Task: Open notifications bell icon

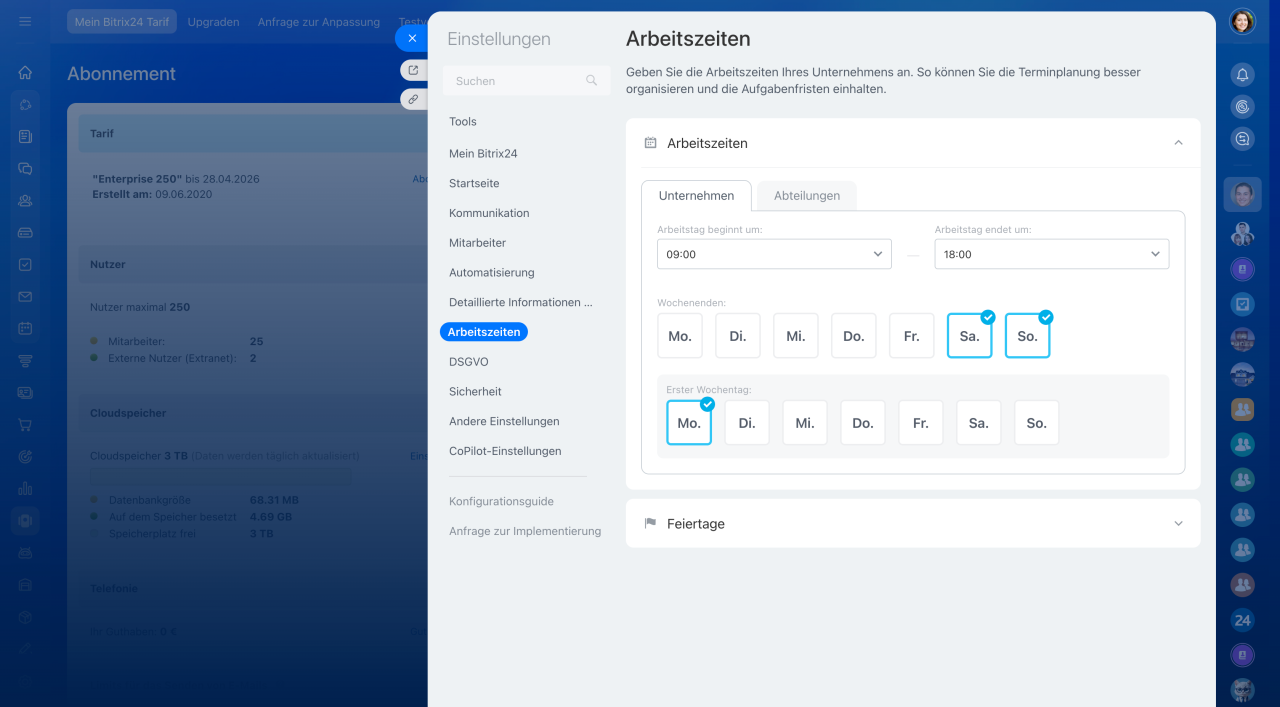Action: pos(1242,74)
